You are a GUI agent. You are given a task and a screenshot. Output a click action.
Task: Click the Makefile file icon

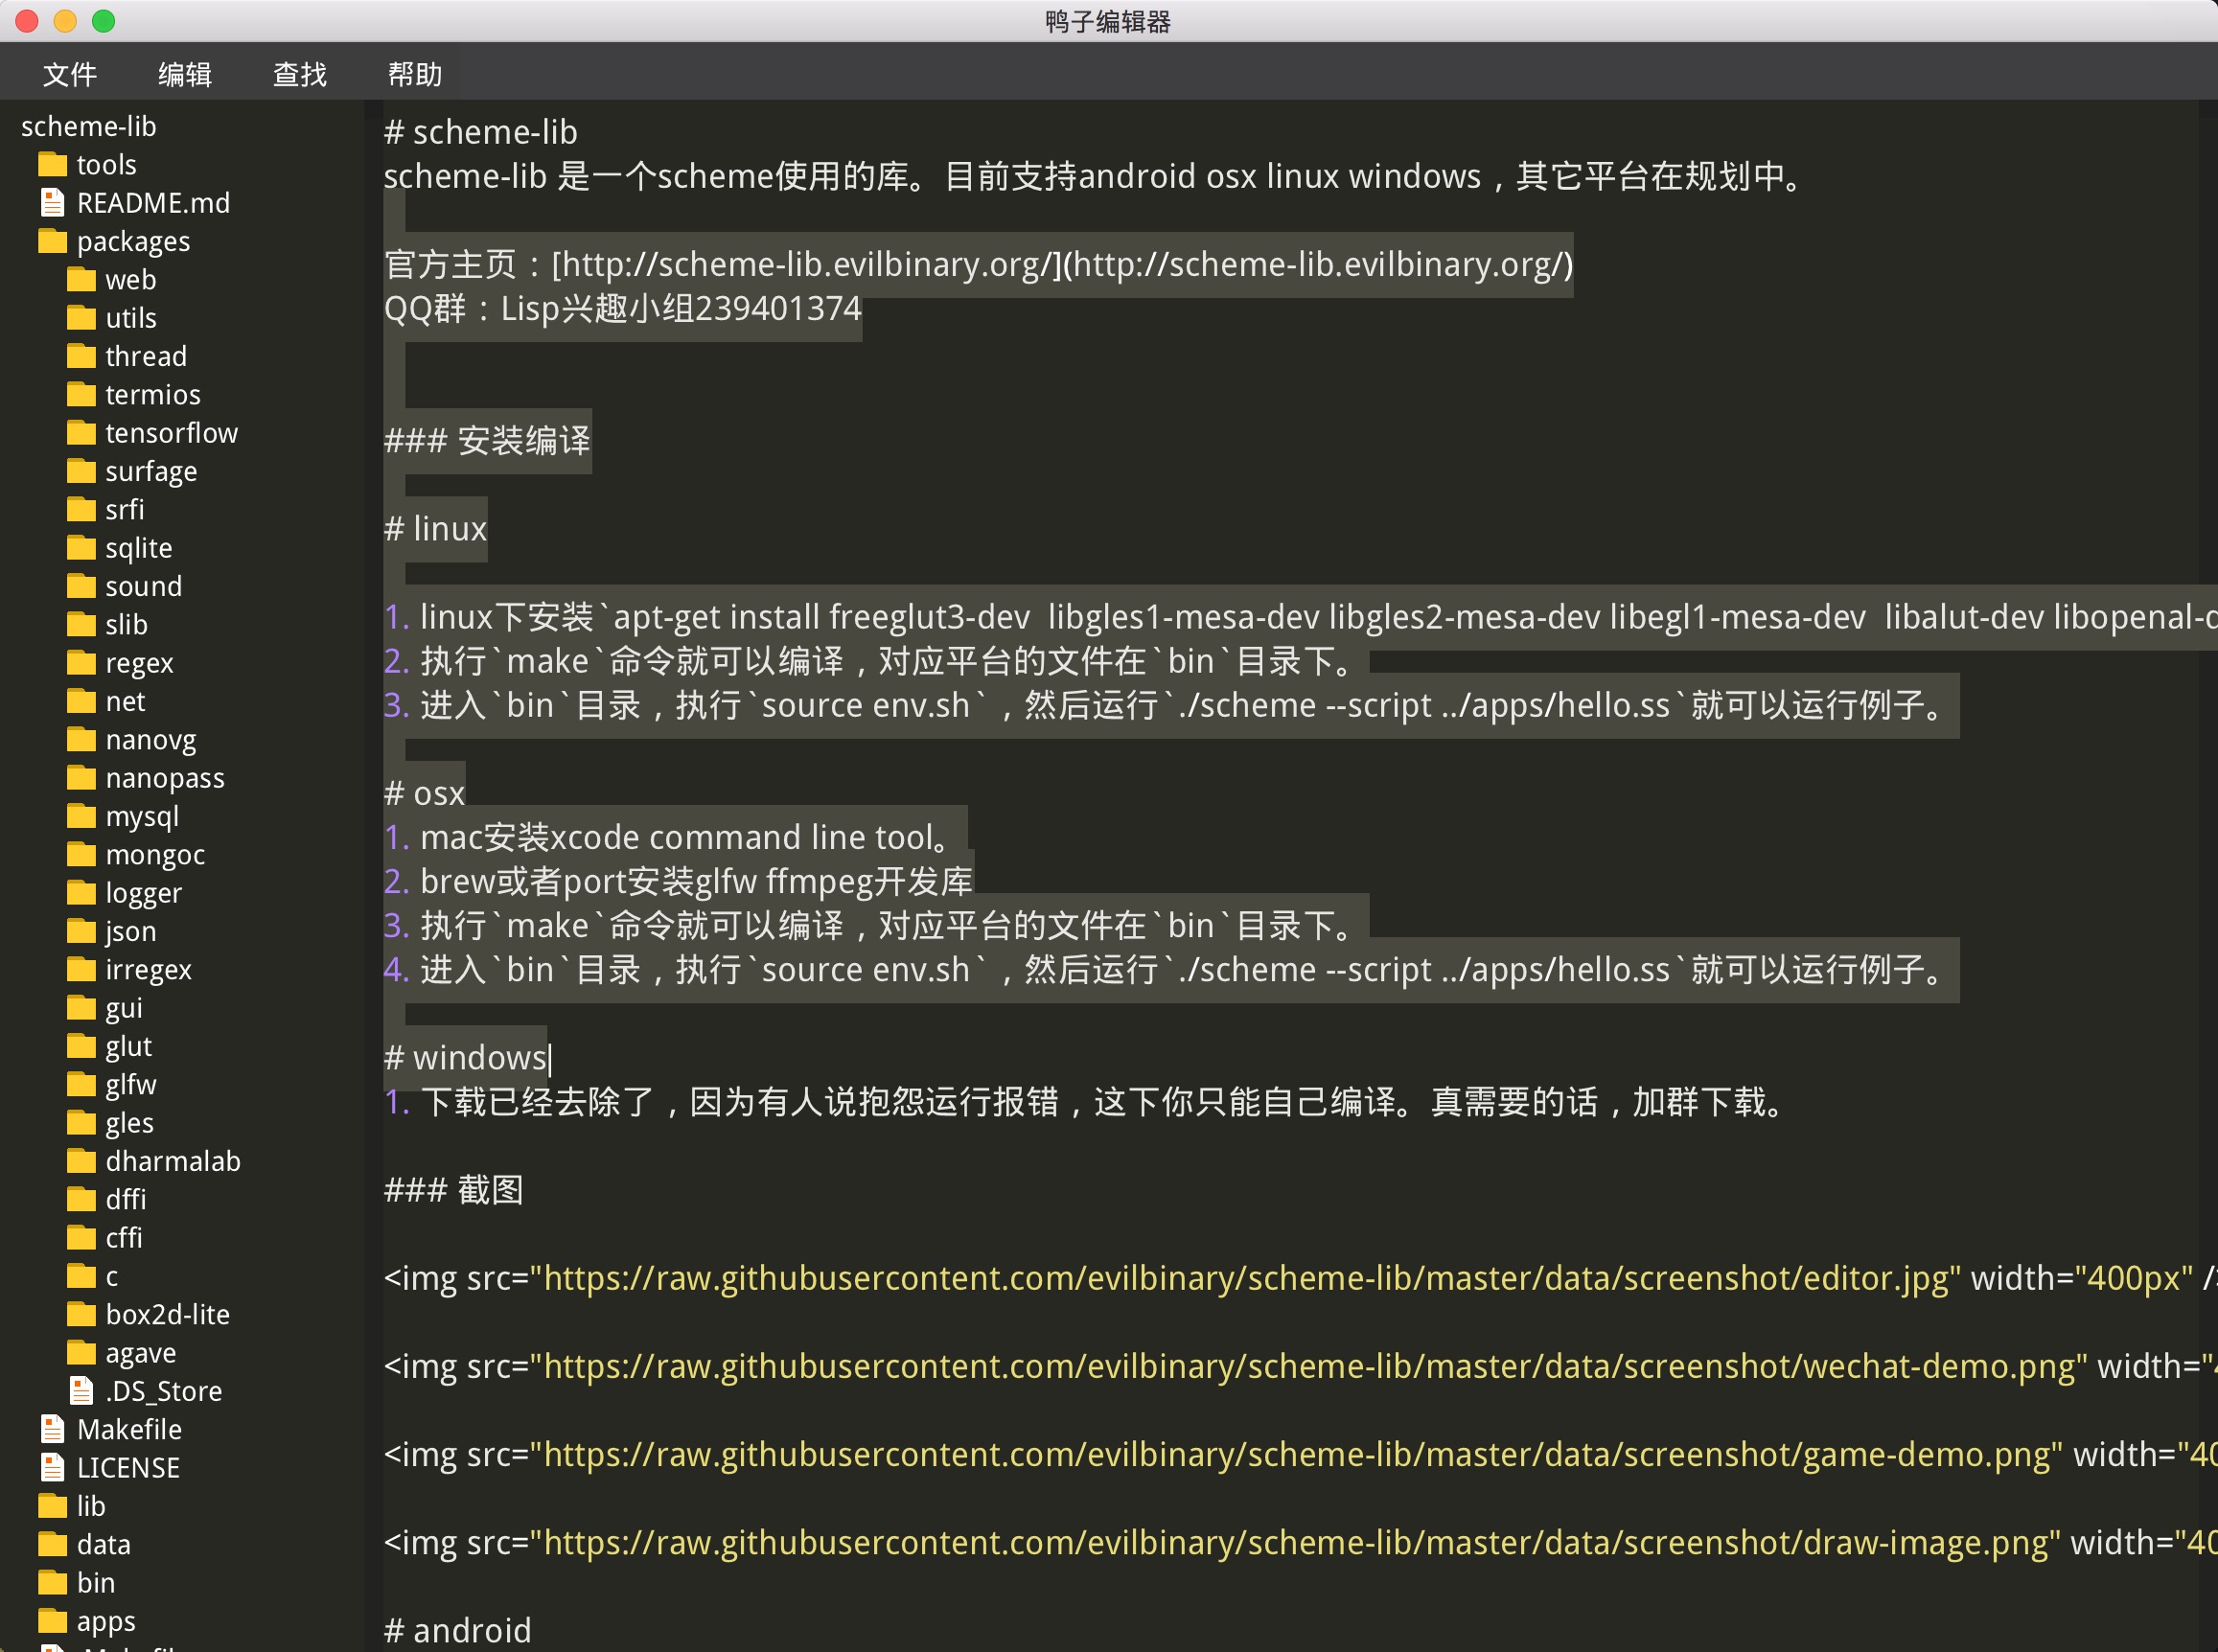coord(52,1429)
